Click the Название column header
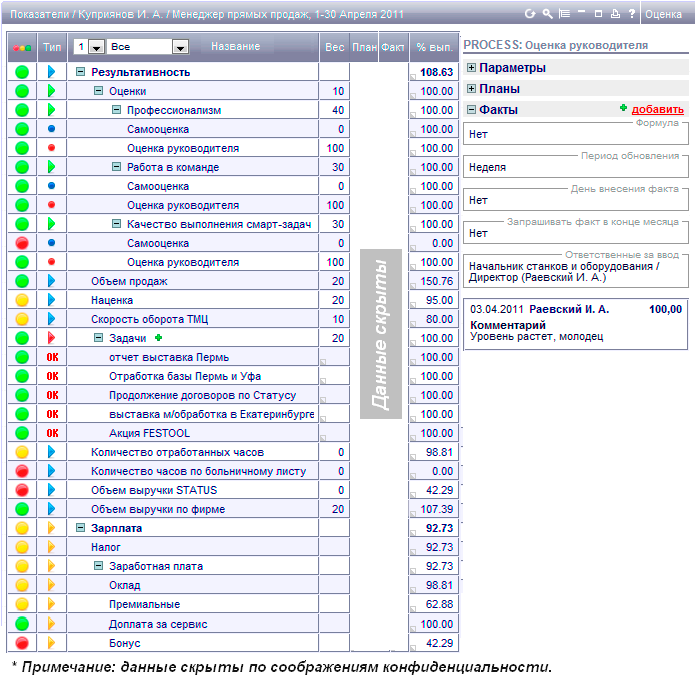The width and height of the screenshot is (695, 681). click(235, 47)
